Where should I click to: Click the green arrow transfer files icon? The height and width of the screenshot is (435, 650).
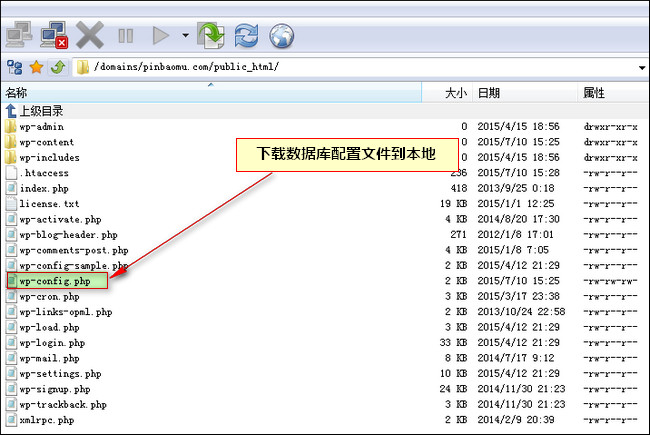[x=211, y=35]
